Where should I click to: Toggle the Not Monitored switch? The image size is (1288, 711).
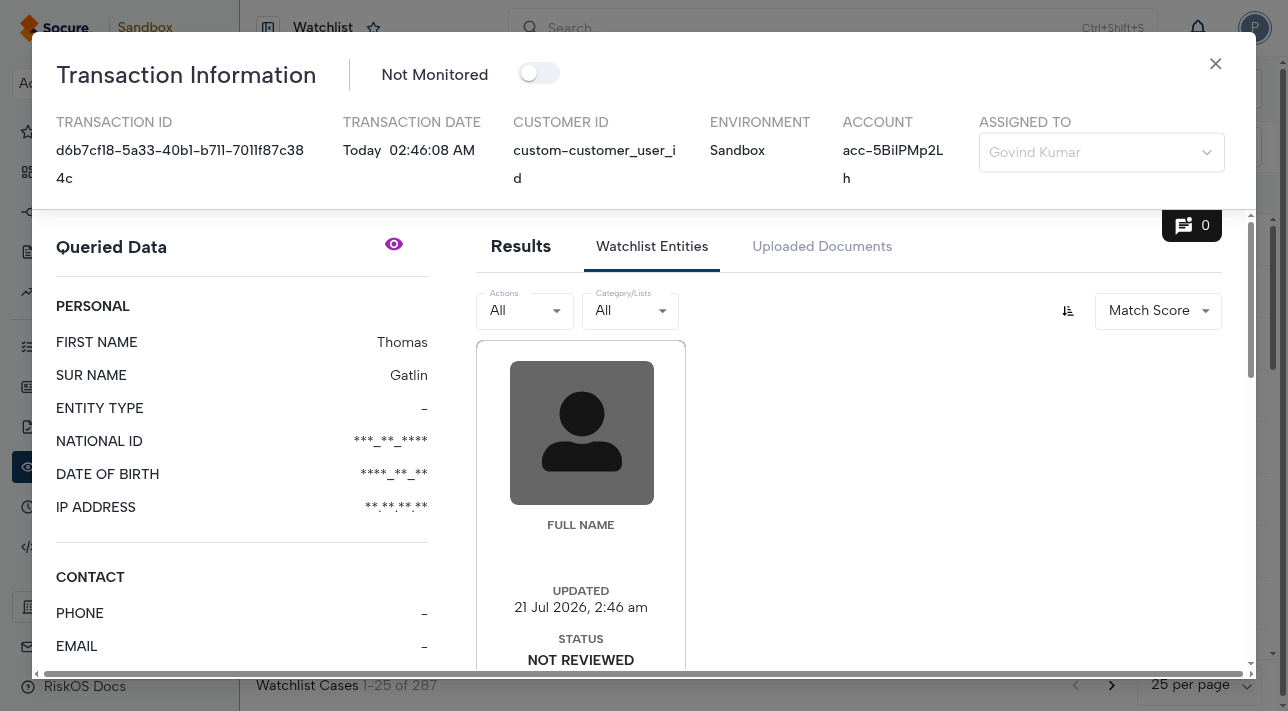(539, 73)
